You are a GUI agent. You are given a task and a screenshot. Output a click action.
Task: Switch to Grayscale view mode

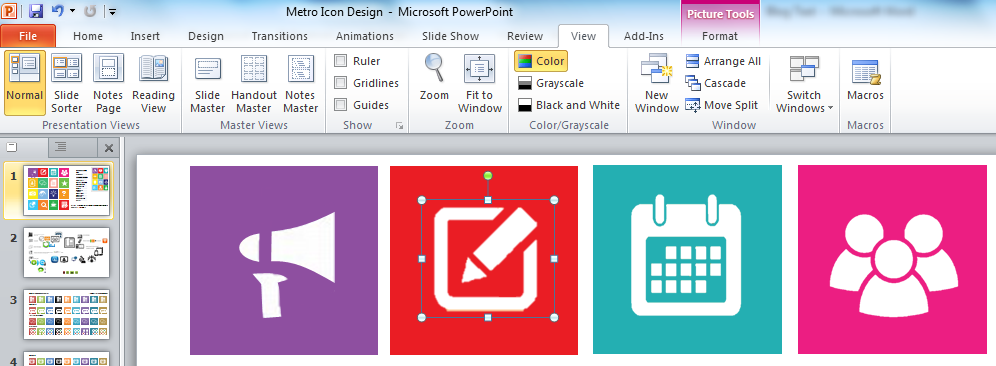pyautogui.click(x=551, y=83)
